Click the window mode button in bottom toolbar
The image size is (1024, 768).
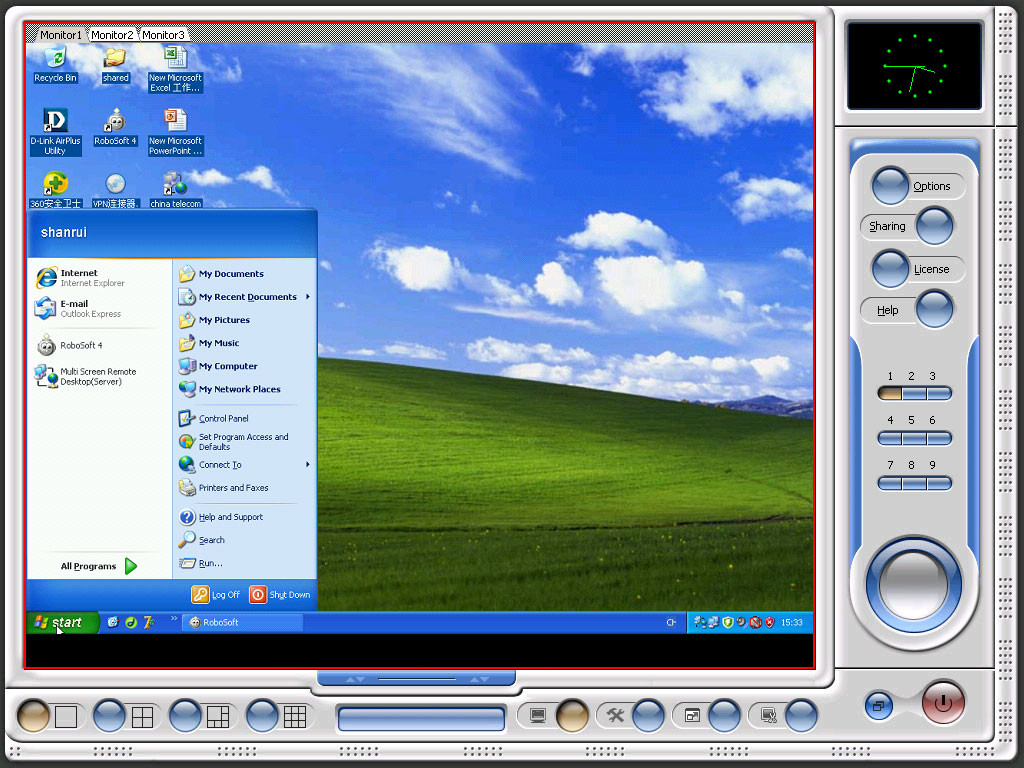coord(725,716)
